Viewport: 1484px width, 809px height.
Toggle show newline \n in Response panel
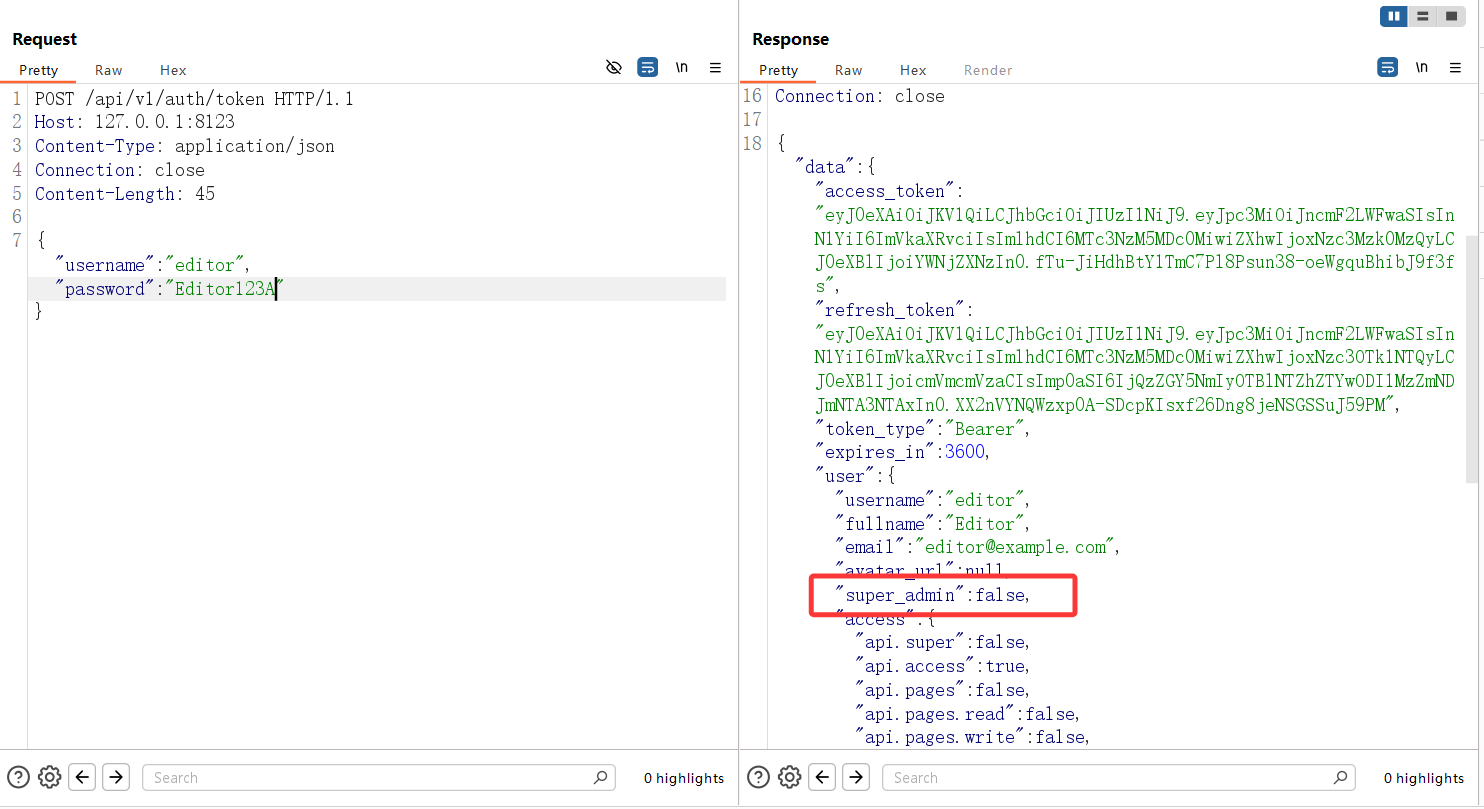1422,68
